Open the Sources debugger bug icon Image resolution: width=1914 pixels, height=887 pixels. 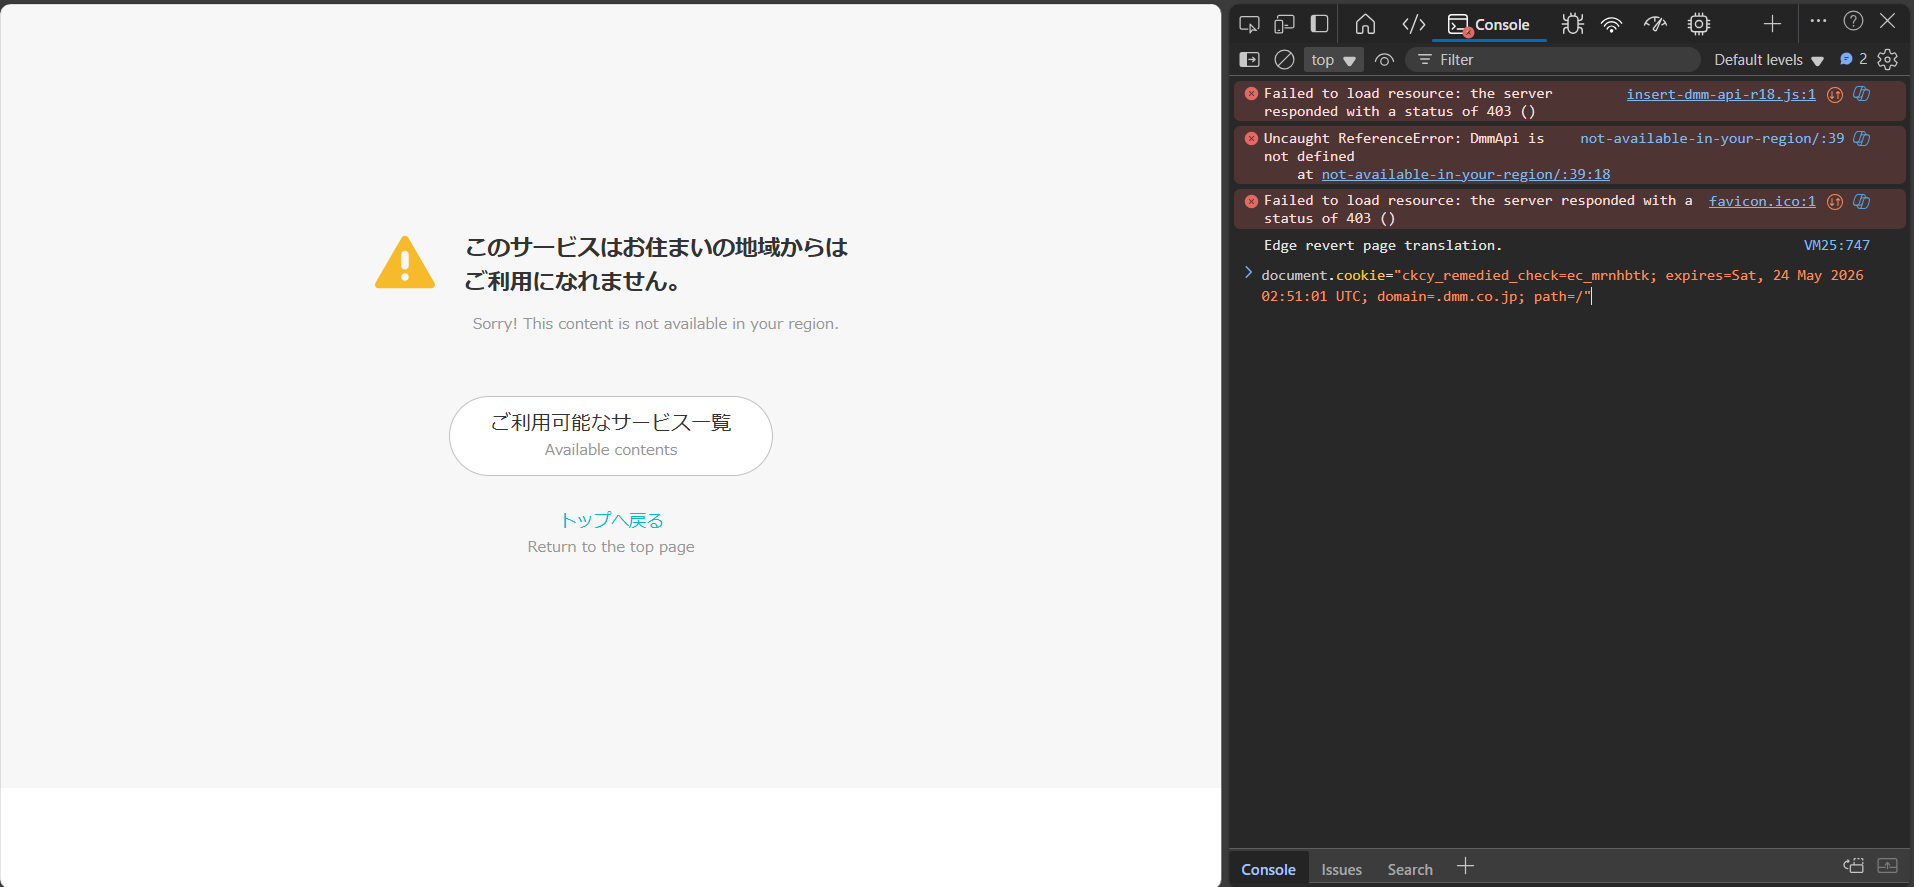[1573, 24]
